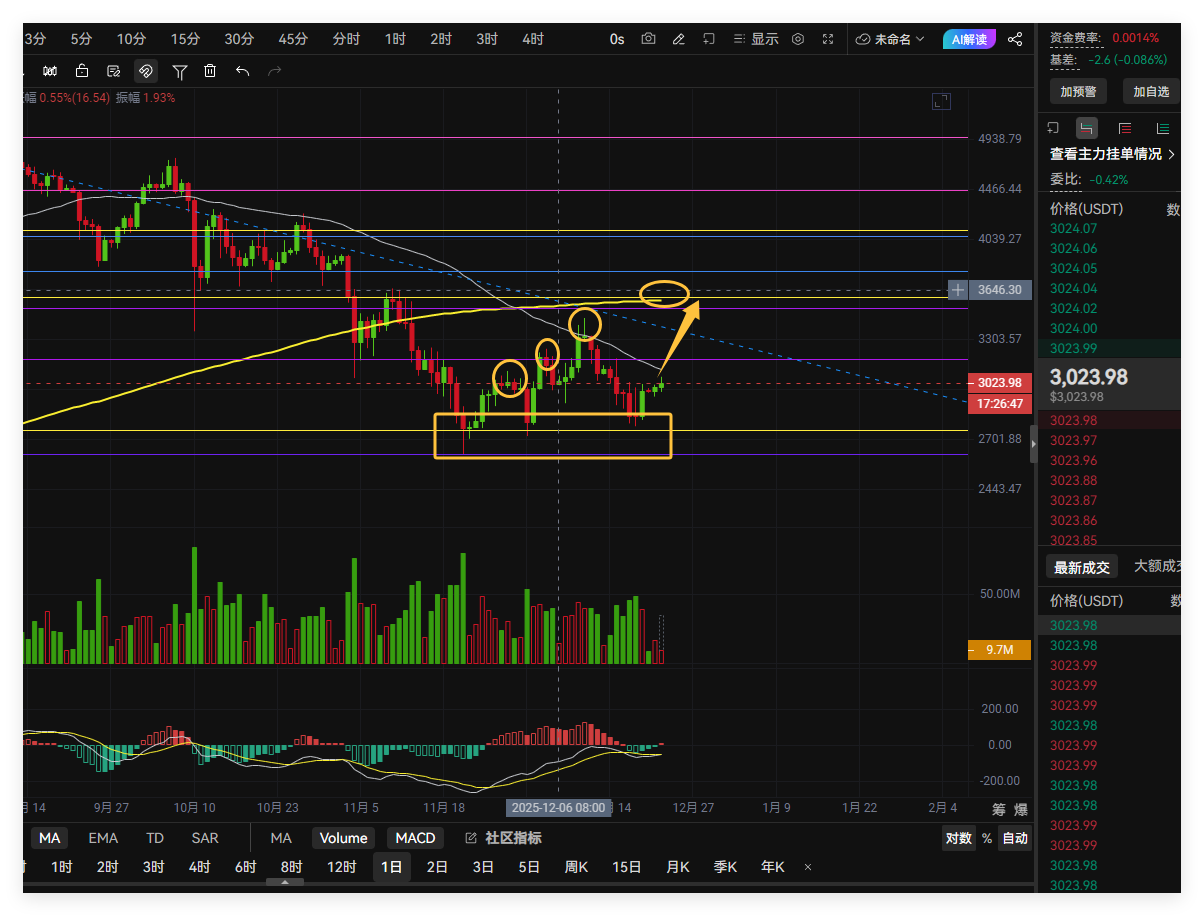
Task: Open the 未命名 layout dropdown
Action: 891,39
